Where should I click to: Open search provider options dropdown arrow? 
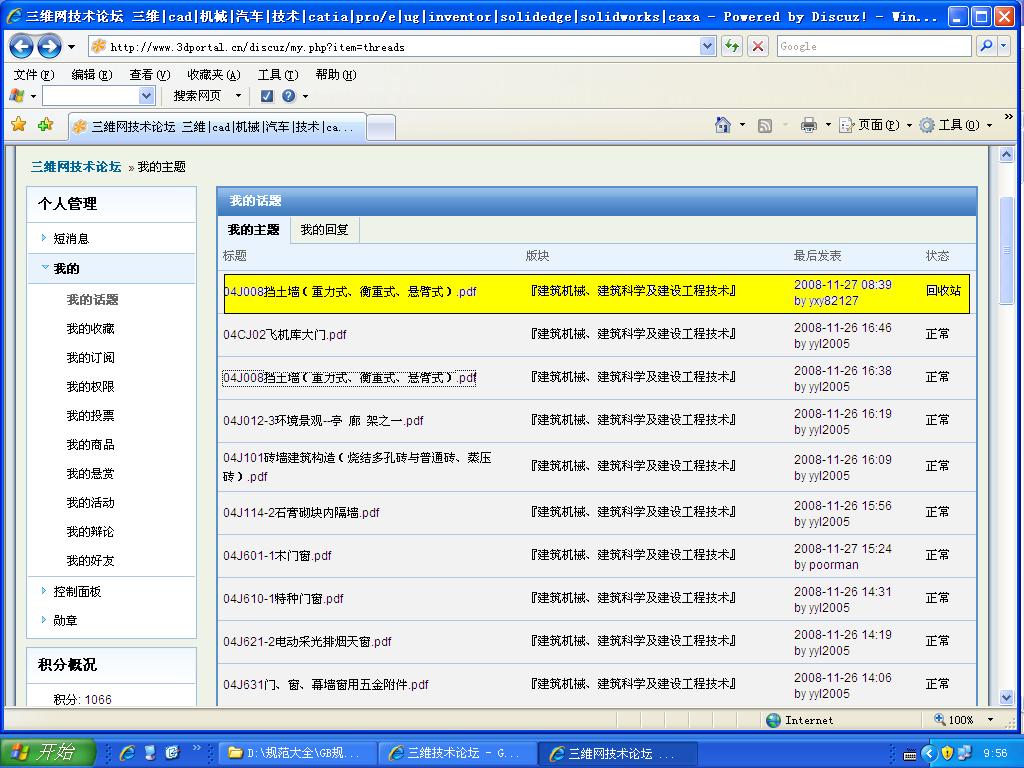click(x=1004, y=46)
